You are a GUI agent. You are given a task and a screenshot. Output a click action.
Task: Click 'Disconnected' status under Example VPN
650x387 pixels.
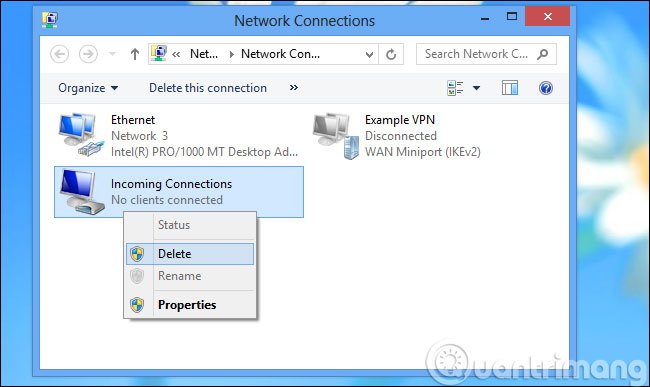click(x=400, y=136)
